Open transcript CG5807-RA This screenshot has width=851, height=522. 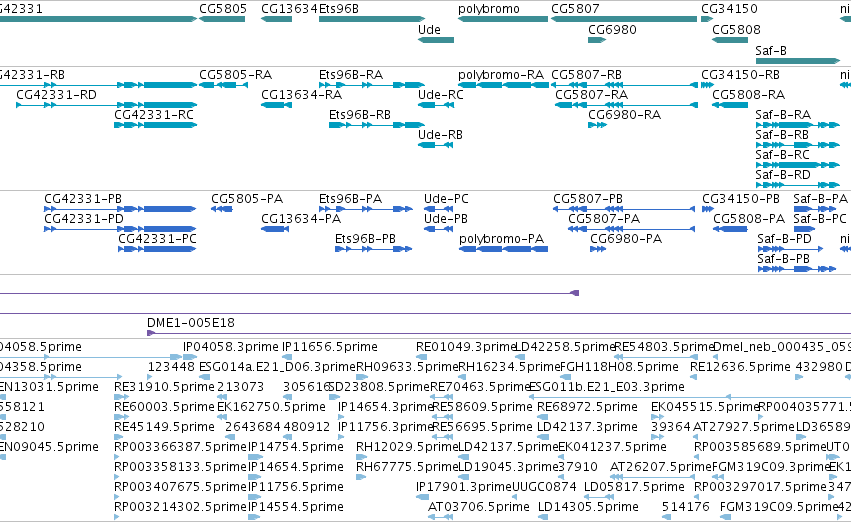[x=592, y=95]
